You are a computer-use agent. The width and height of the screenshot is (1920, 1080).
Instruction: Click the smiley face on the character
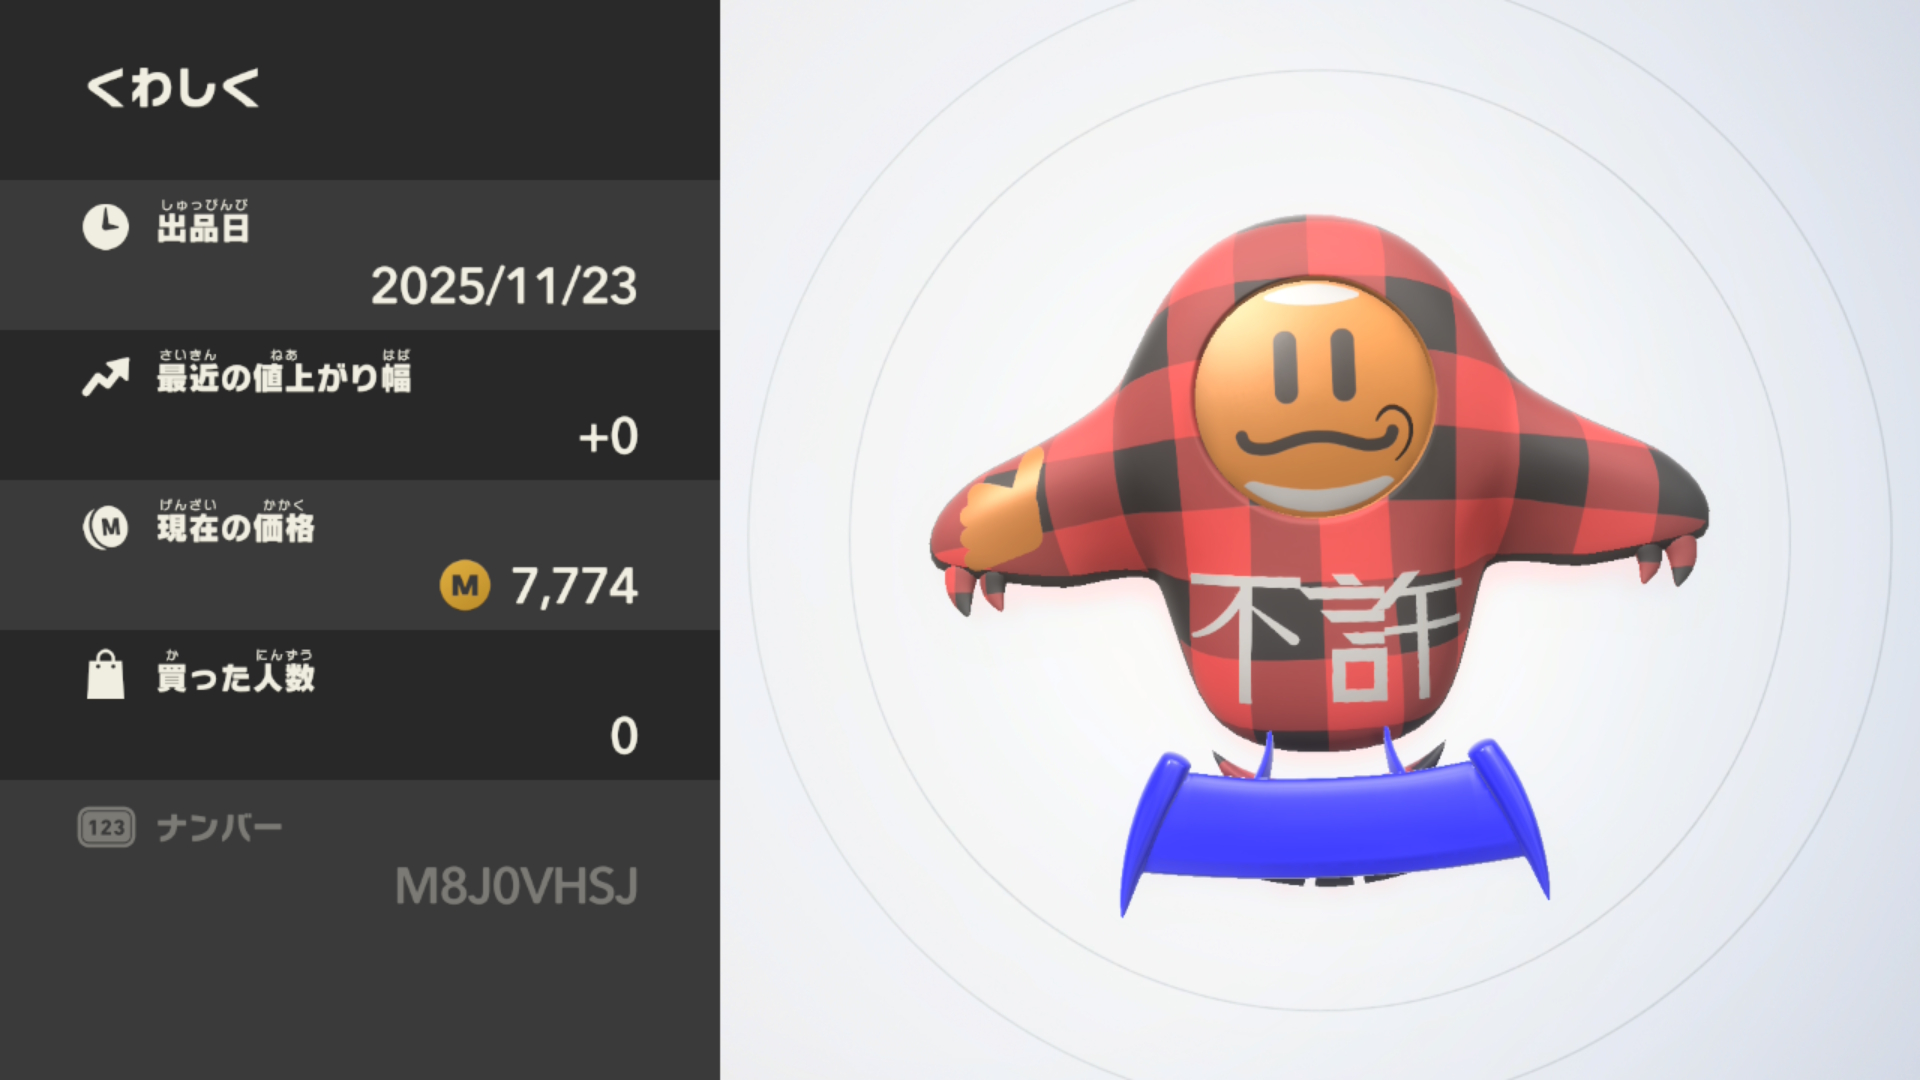pos(1314,397)
